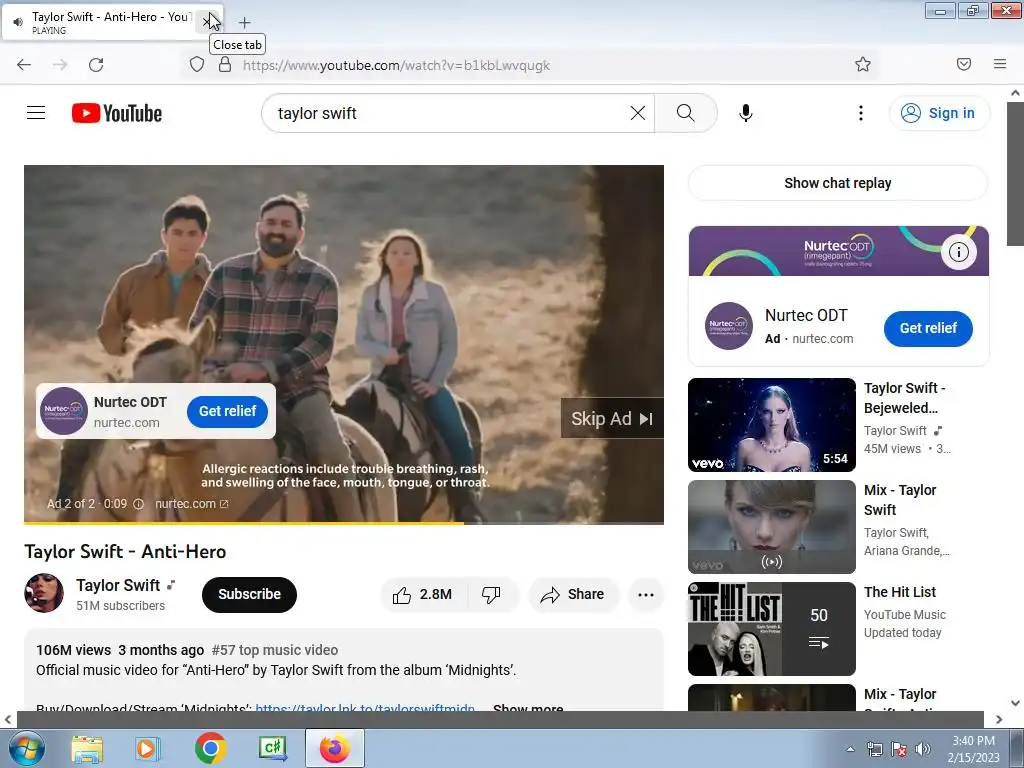Subscribe to Taylor Swift channel
Image resolution: width=1024 pixels, height=768 pixels.
point(249,594)
